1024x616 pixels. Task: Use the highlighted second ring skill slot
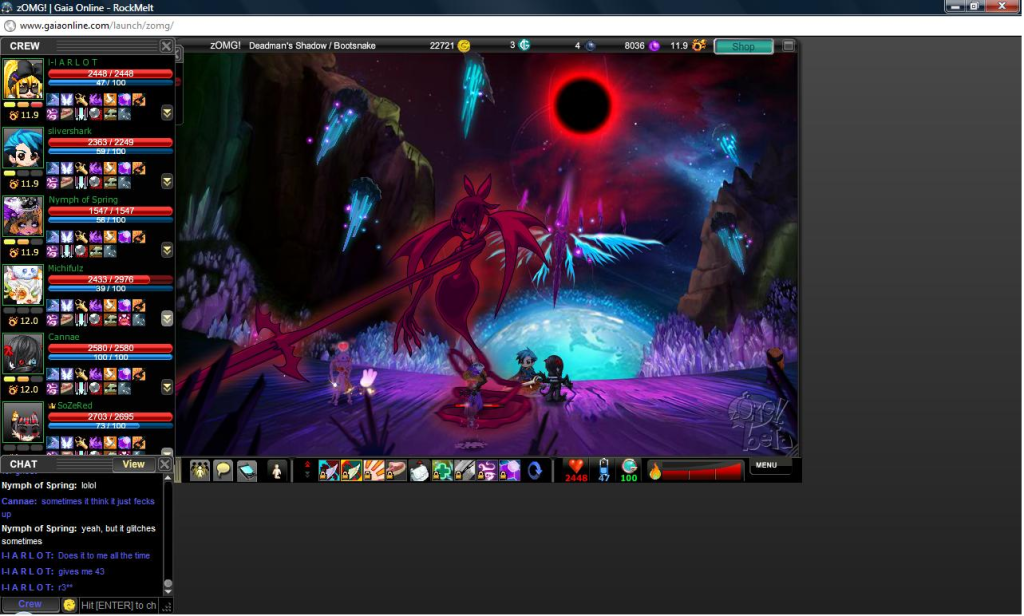(x=351, y=470)
